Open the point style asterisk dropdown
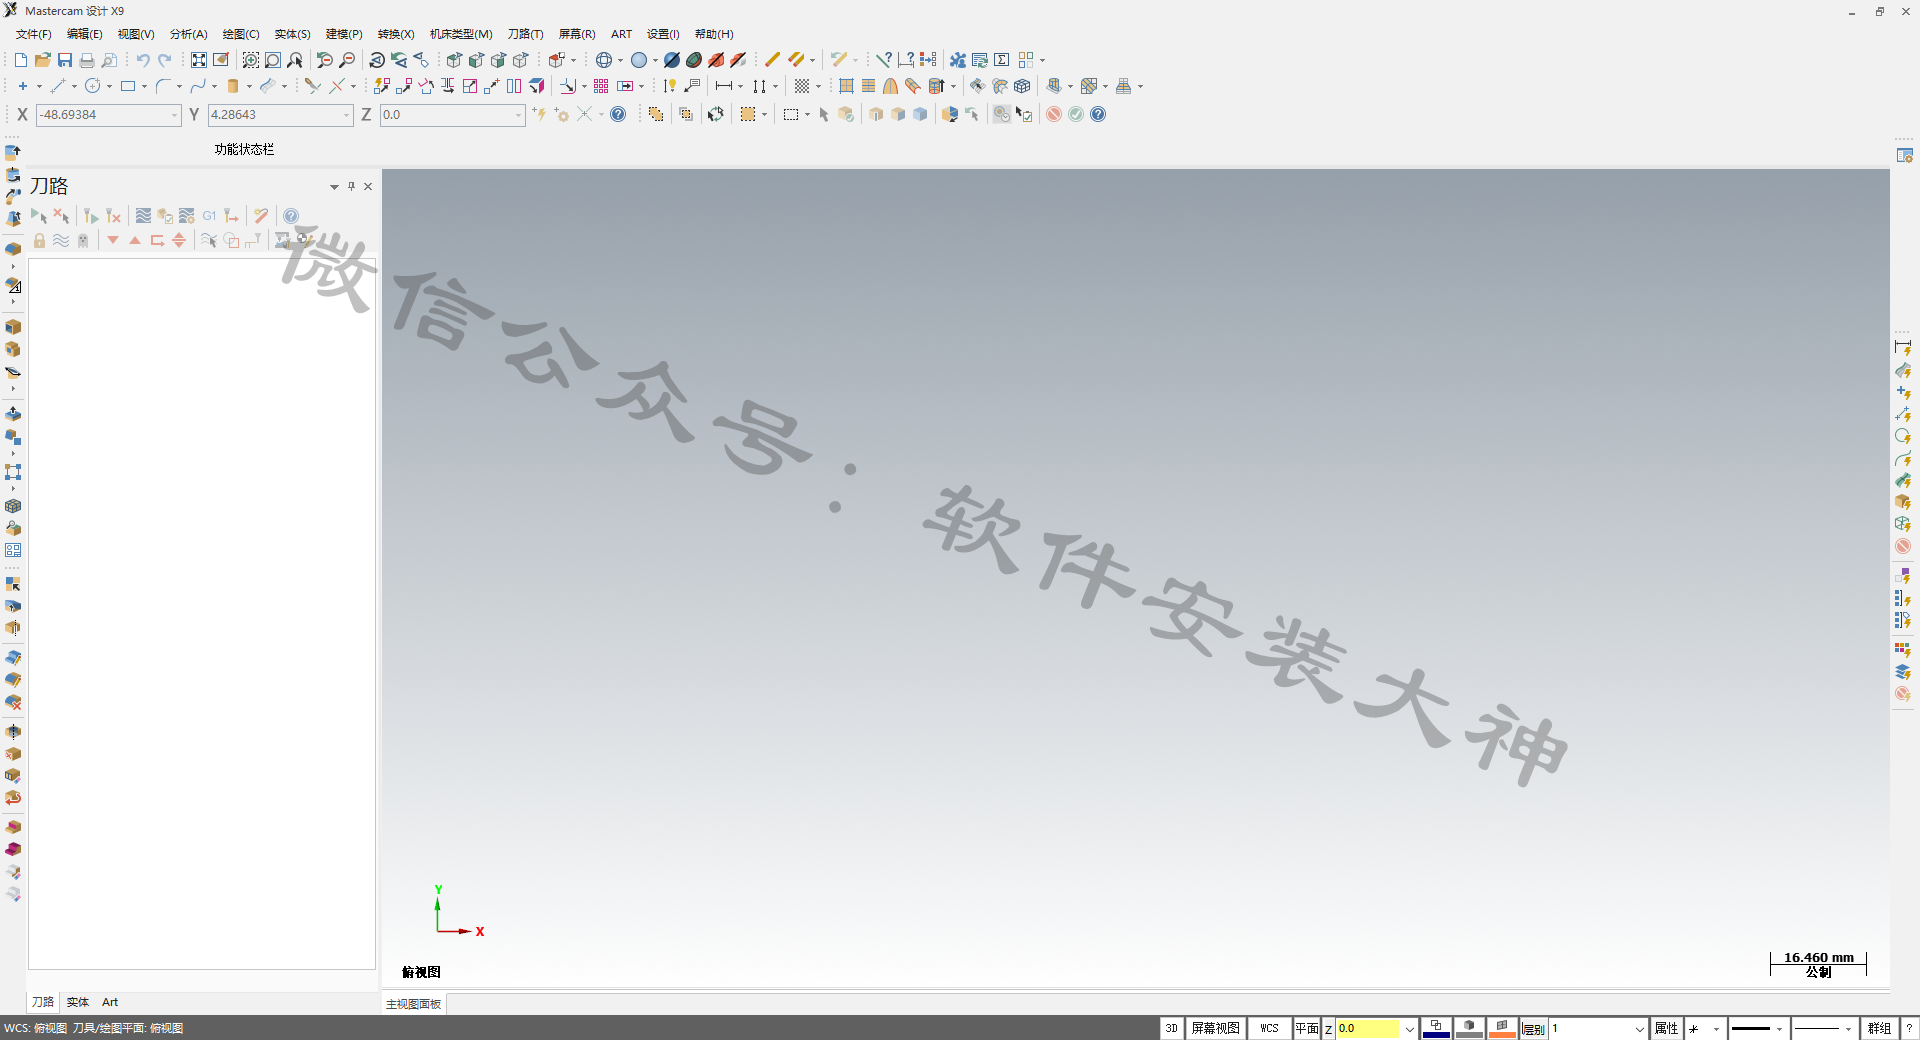 coord(1716,1028)
